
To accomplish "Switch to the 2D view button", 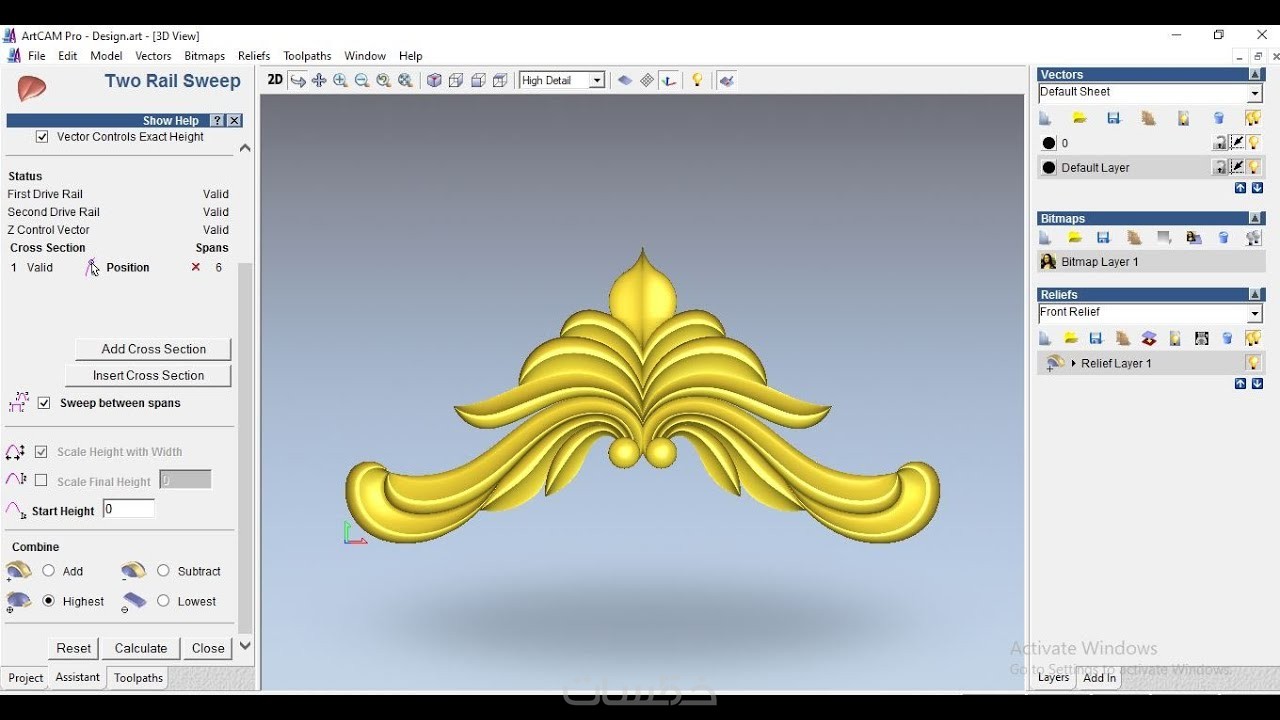I will point(275,80).
